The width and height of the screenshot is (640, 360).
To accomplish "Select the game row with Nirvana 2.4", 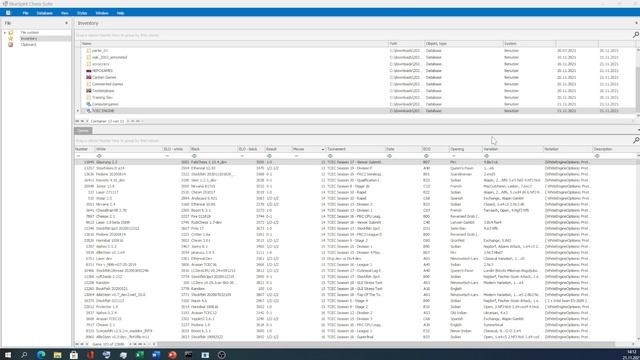I will click(x=356, y=204).
